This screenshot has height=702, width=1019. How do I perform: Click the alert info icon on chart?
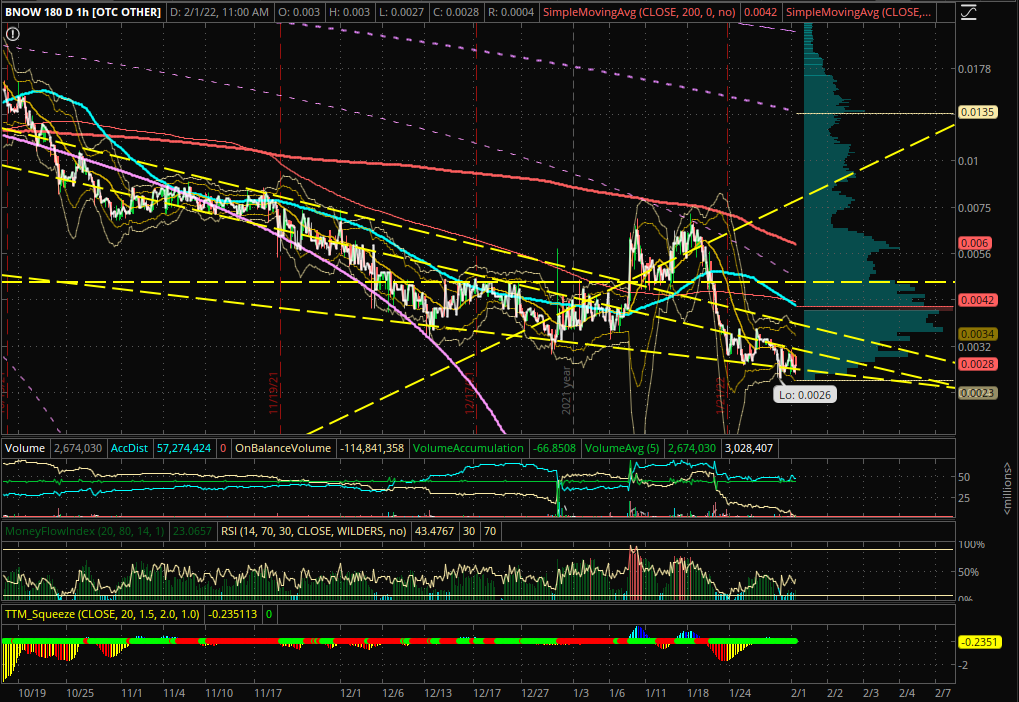[x=11, y=34]
